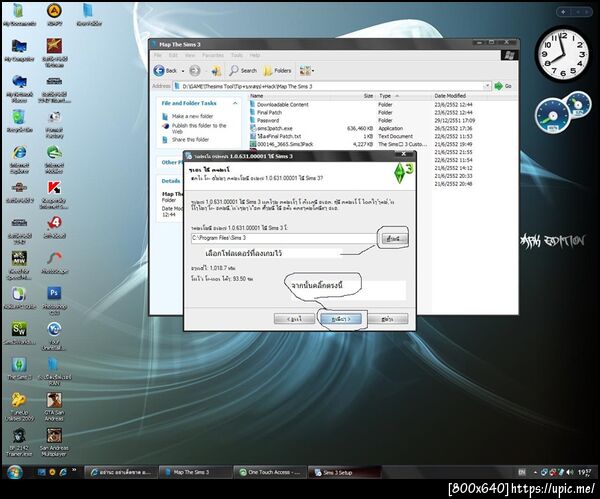Open the My Computer desktop icon
600x499 pixels.
tap(19, 51)
